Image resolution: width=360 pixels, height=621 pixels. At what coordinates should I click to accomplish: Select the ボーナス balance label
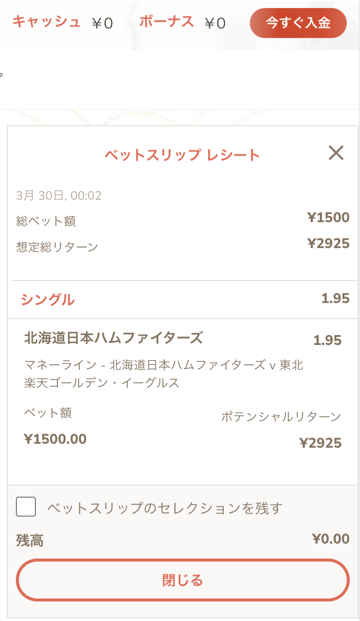tap(167, 22)
